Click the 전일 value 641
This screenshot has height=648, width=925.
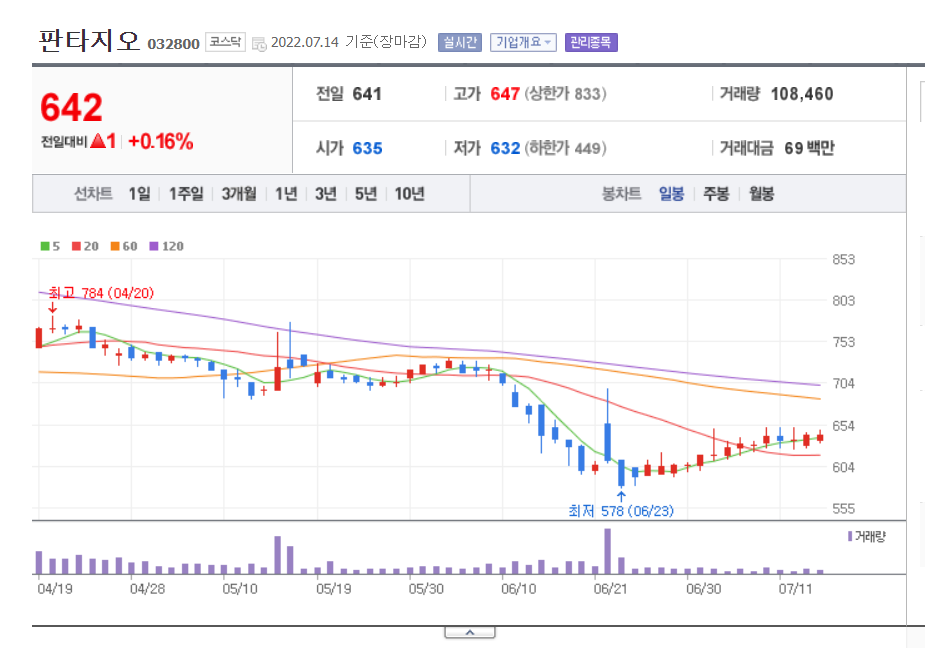pyautogui.click(x=367, y=94)
